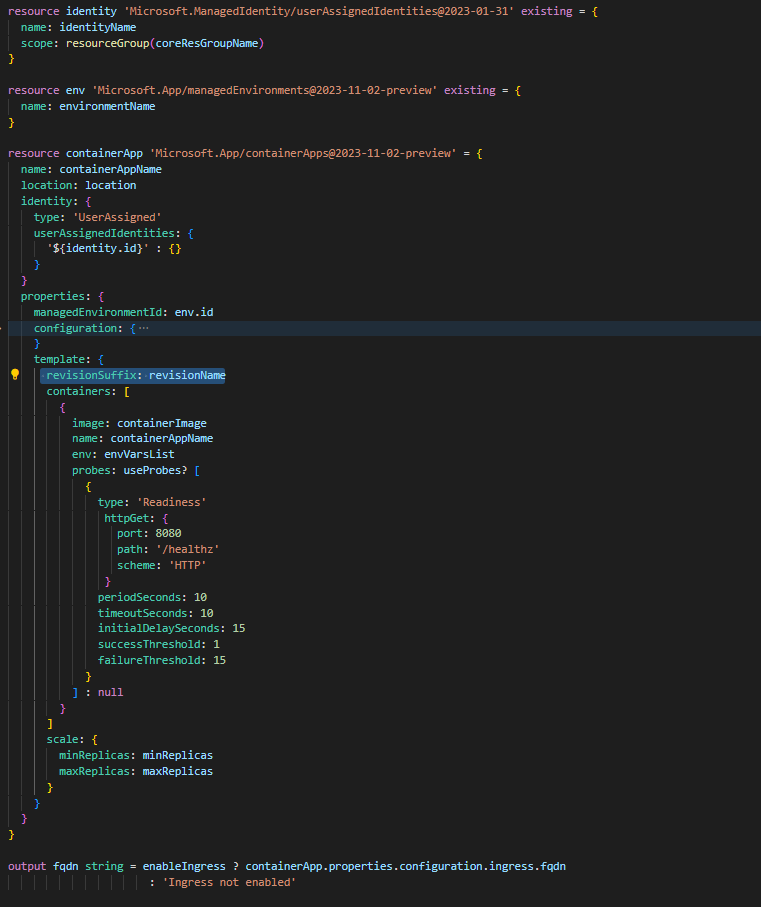761x907 pixels.
Task: Click the 'identityName' value
Action: pos(98,27)
